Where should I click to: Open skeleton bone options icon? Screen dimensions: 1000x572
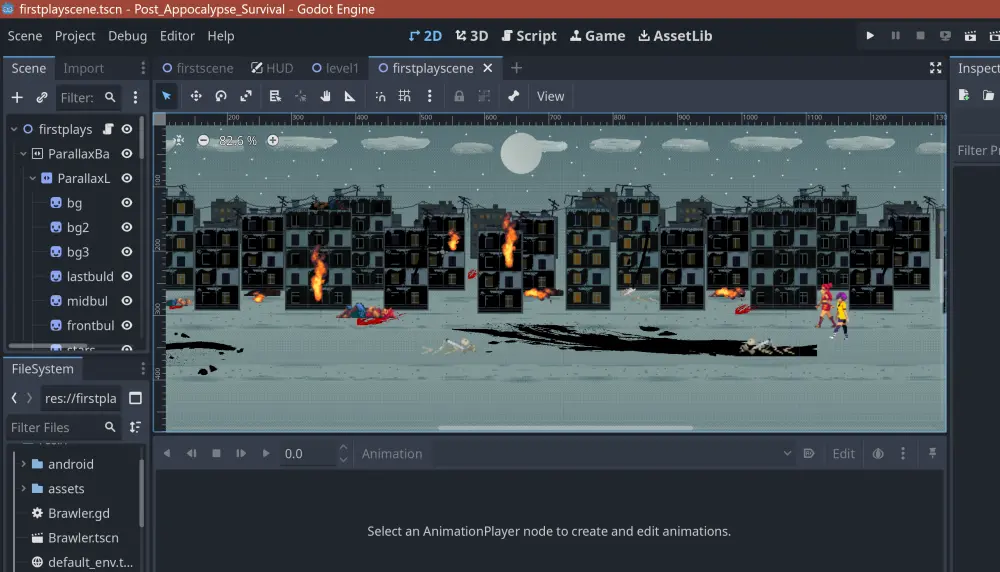pyautogui.click(x=513, y=96)
